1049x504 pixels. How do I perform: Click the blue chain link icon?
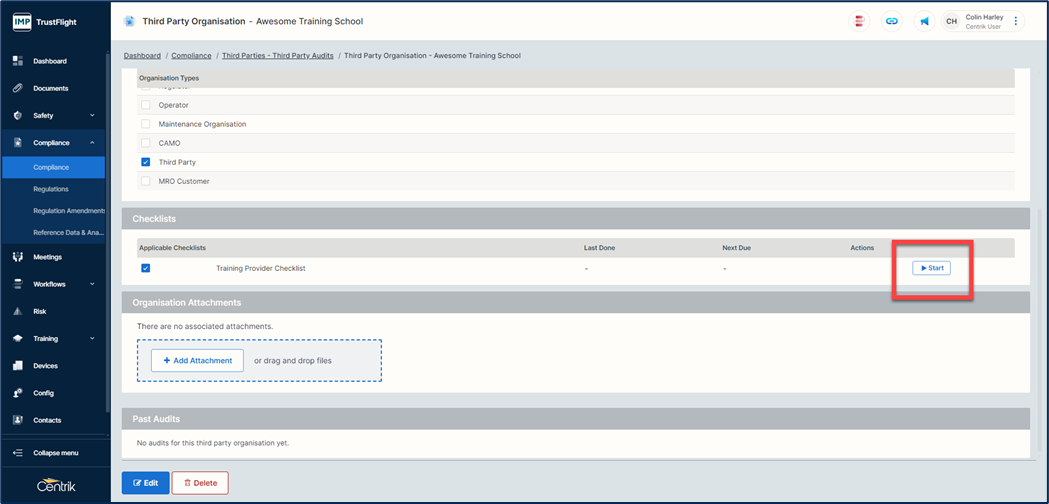[x=891, y=21]
